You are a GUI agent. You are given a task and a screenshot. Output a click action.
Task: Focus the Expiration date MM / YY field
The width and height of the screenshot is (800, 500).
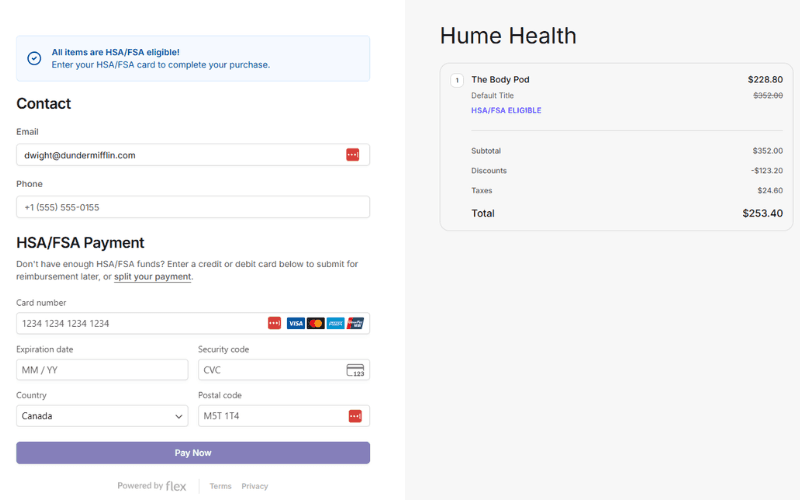[x=102, y=370]
